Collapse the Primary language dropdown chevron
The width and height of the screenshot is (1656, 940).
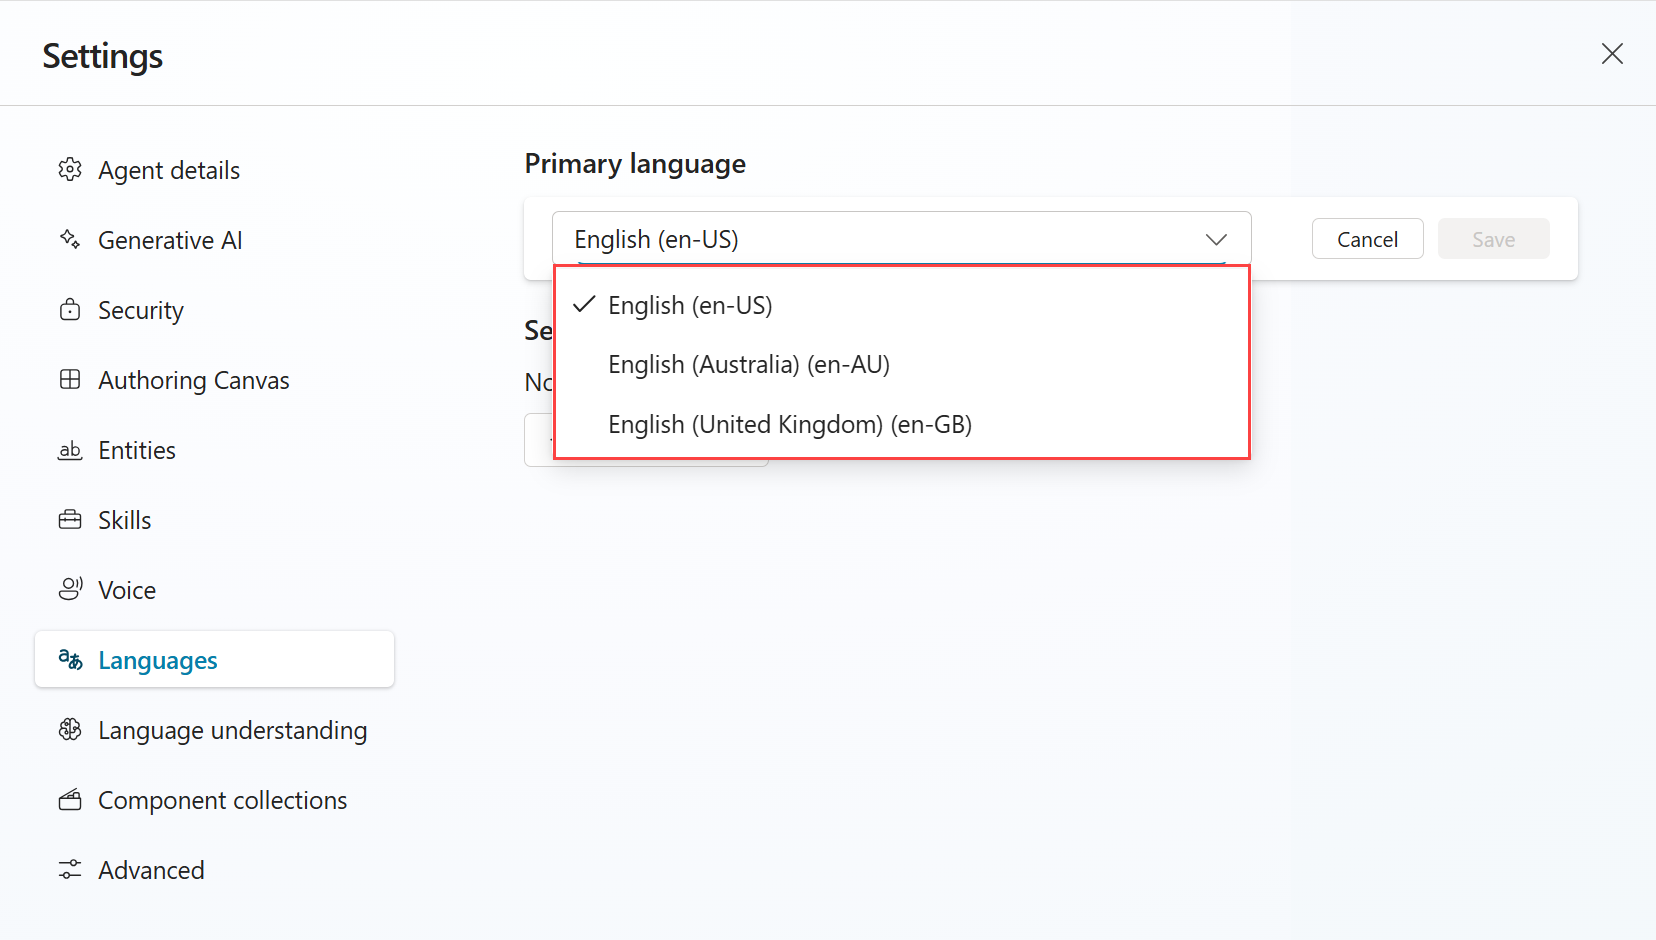pos(1216,240)
